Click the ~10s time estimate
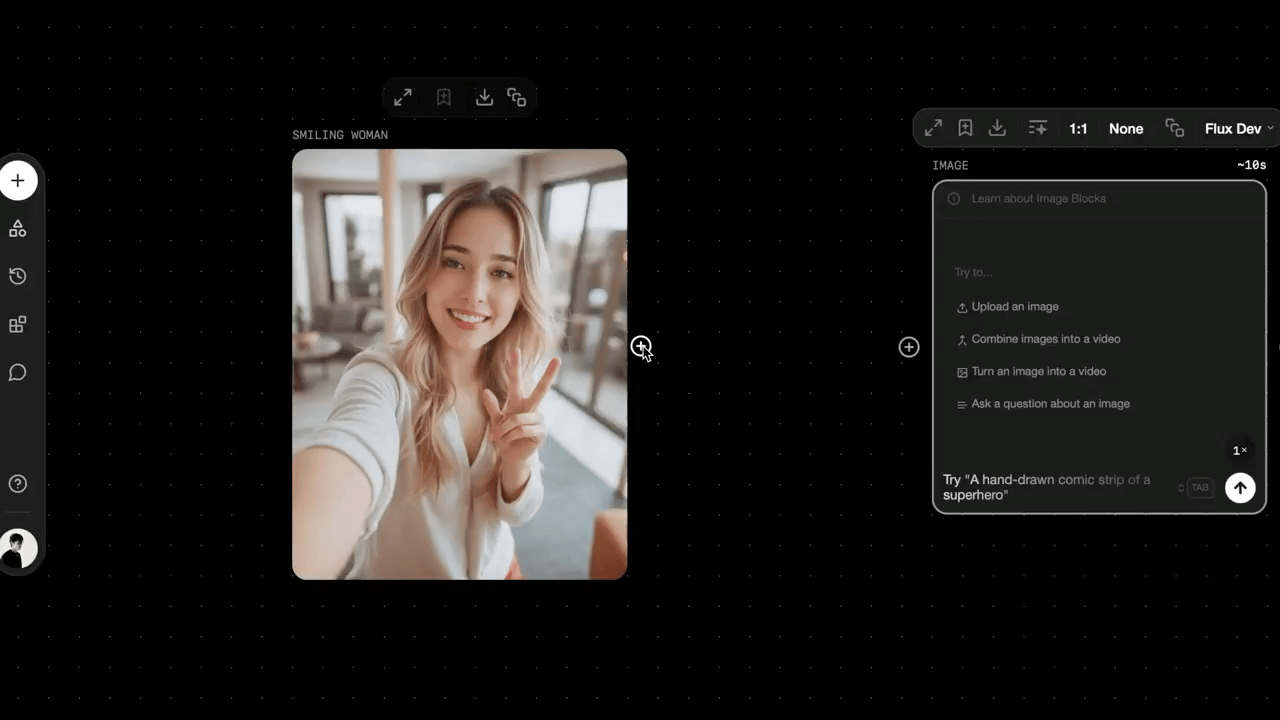The height and width of the screenshot is (720, 1280). (x=1251, y=166)
